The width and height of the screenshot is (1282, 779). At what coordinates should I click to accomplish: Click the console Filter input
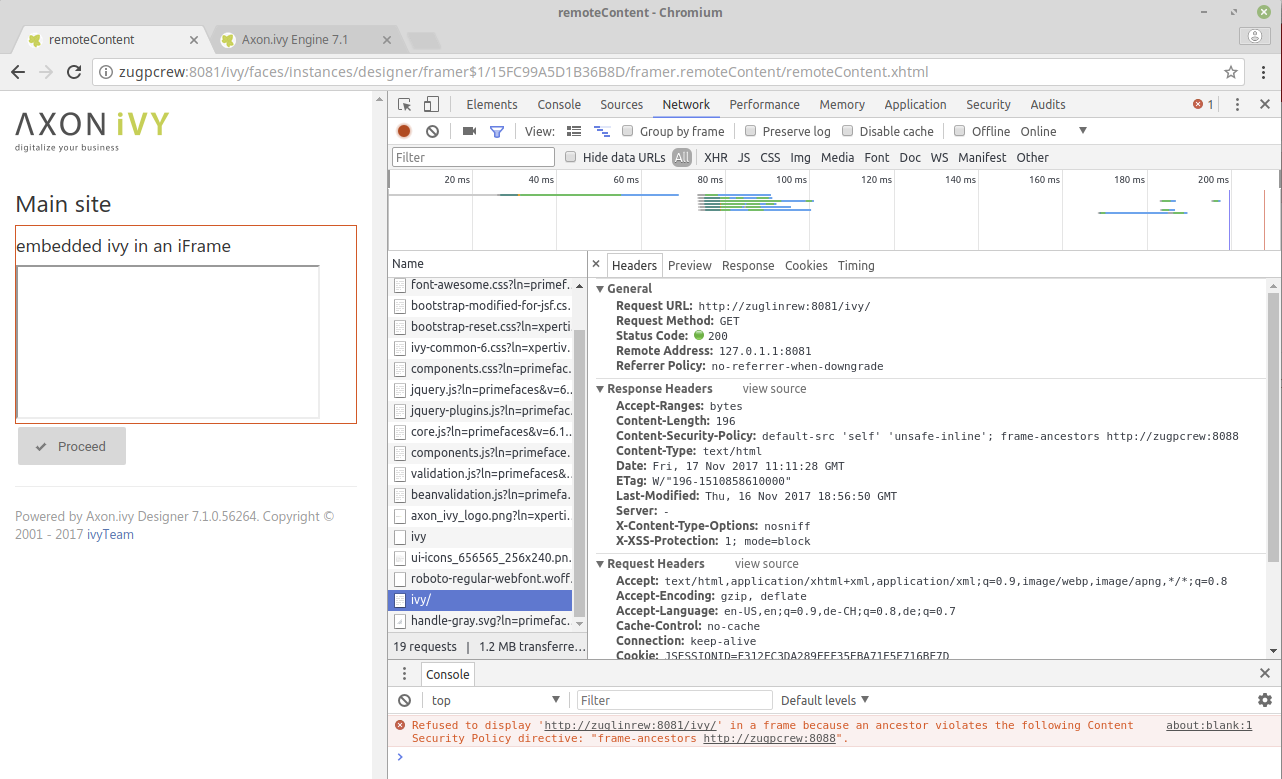pyautogui.click(x=675, y=700)
